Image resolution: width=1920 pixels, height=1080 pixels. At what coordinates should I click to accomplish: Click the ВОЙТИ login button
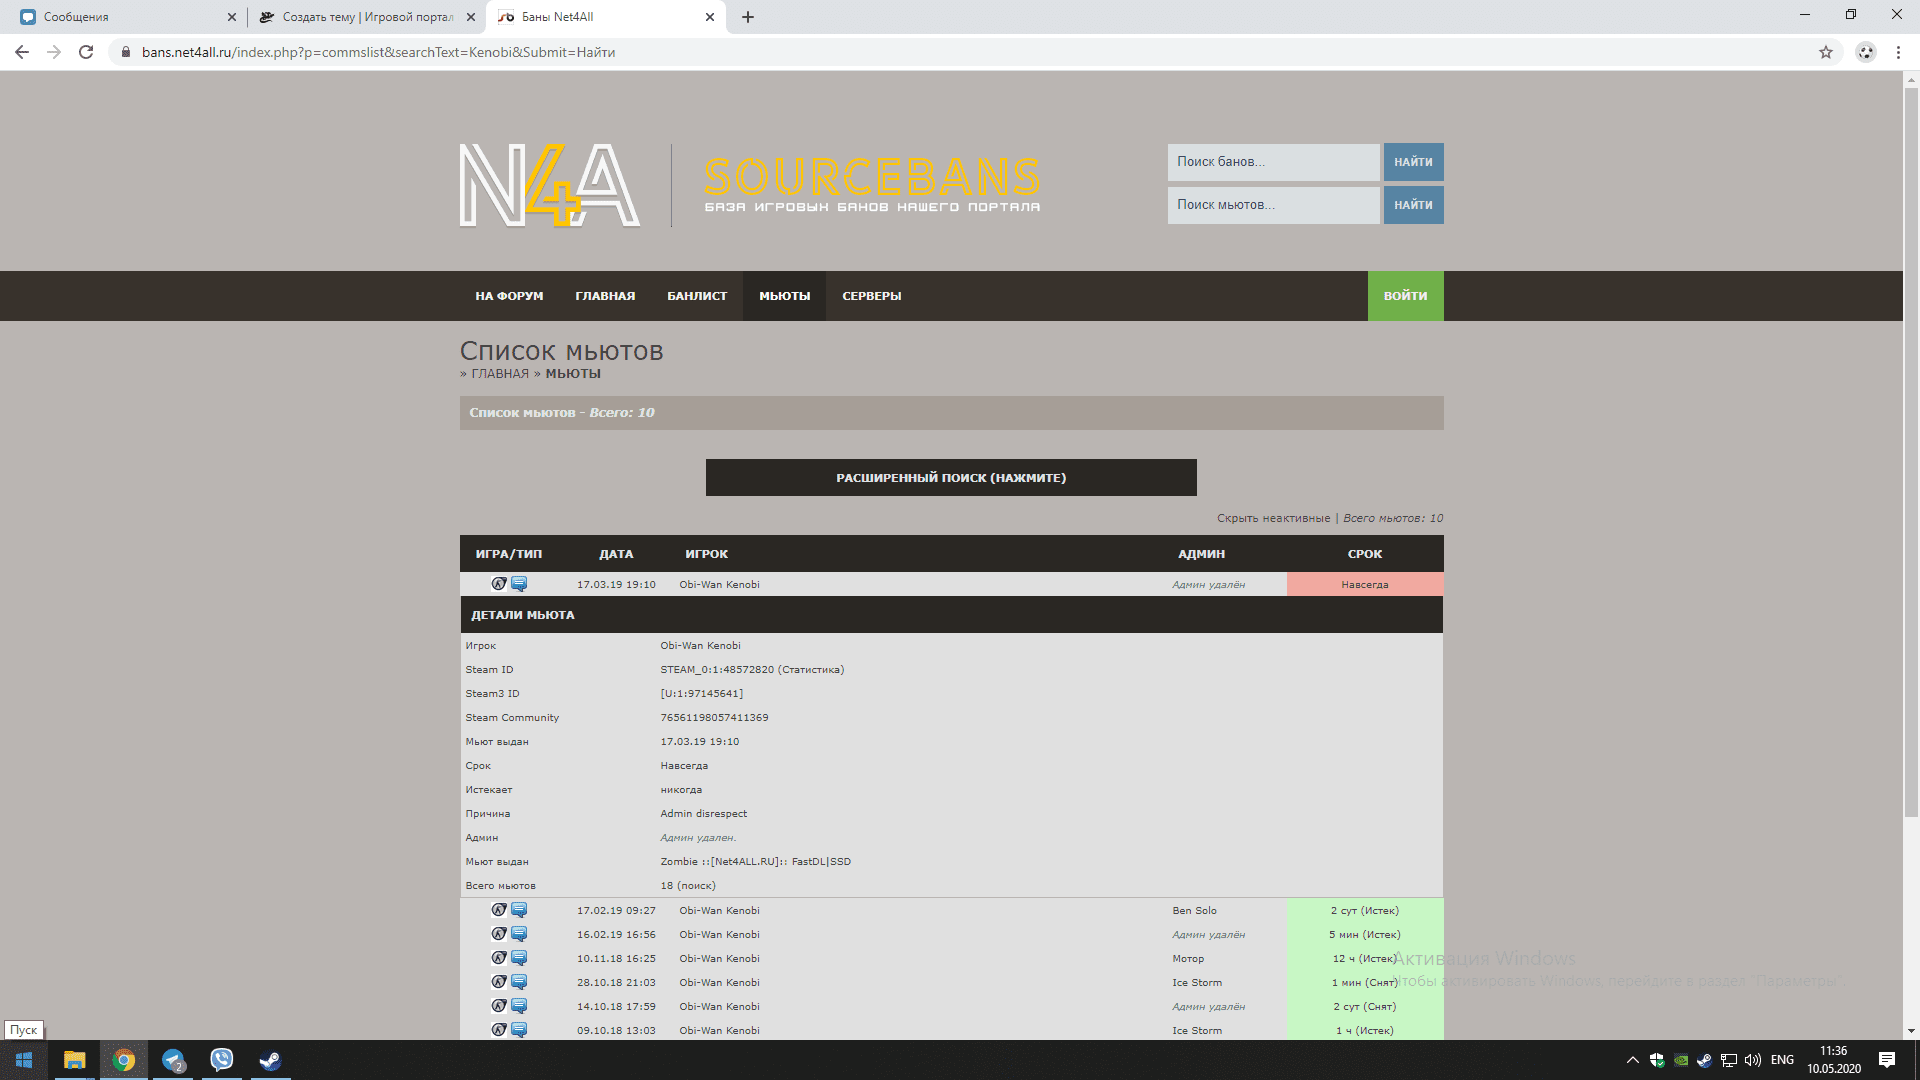pos(1405,296)
